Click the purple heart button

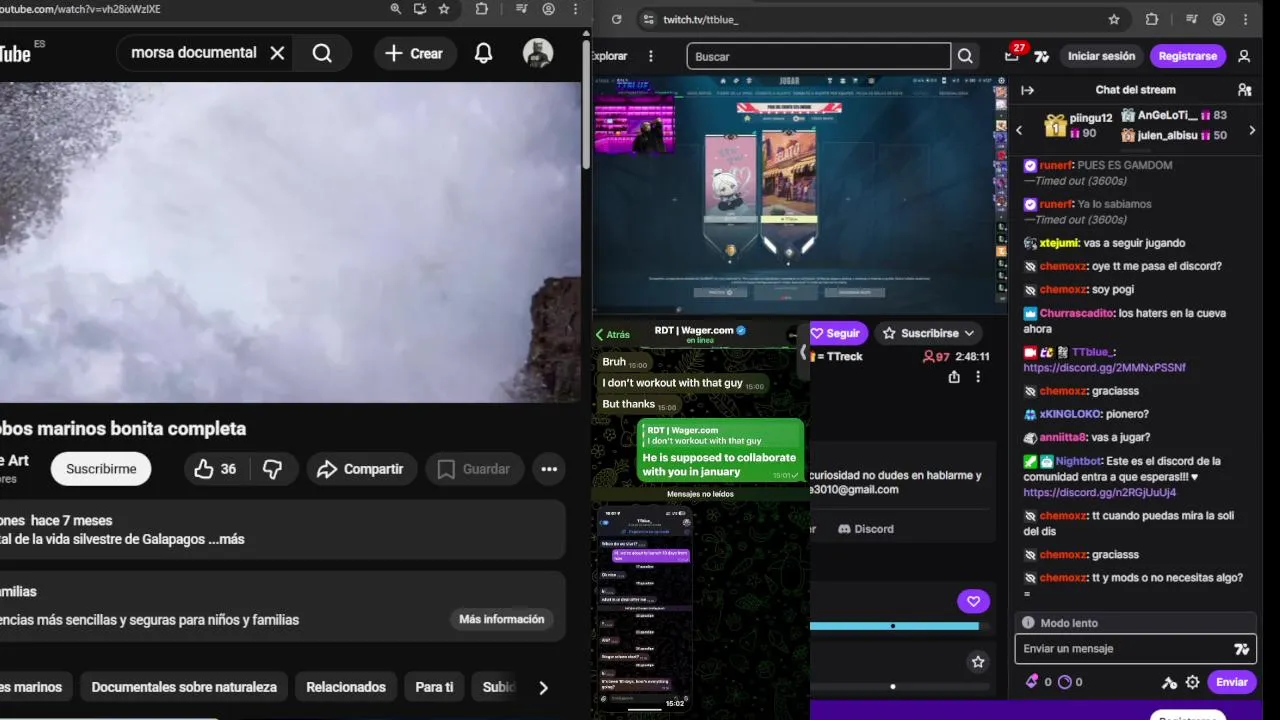click(973, 601)
